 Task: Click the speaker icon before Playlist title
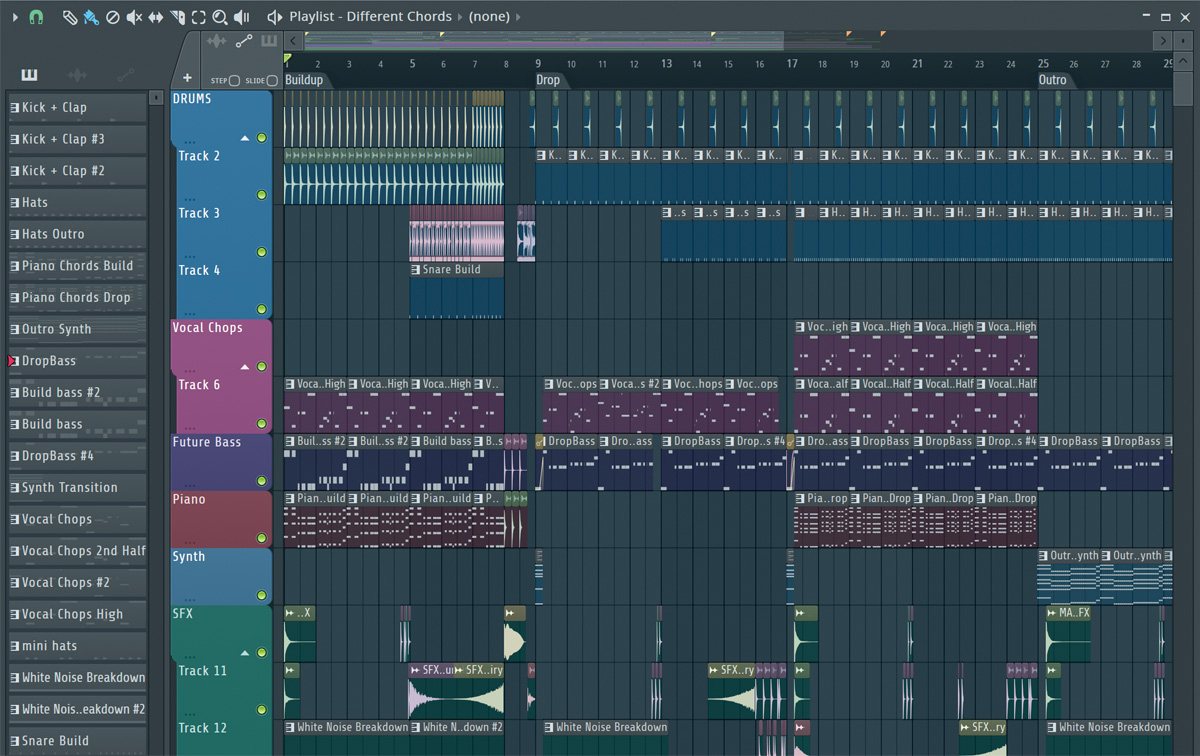275,17
